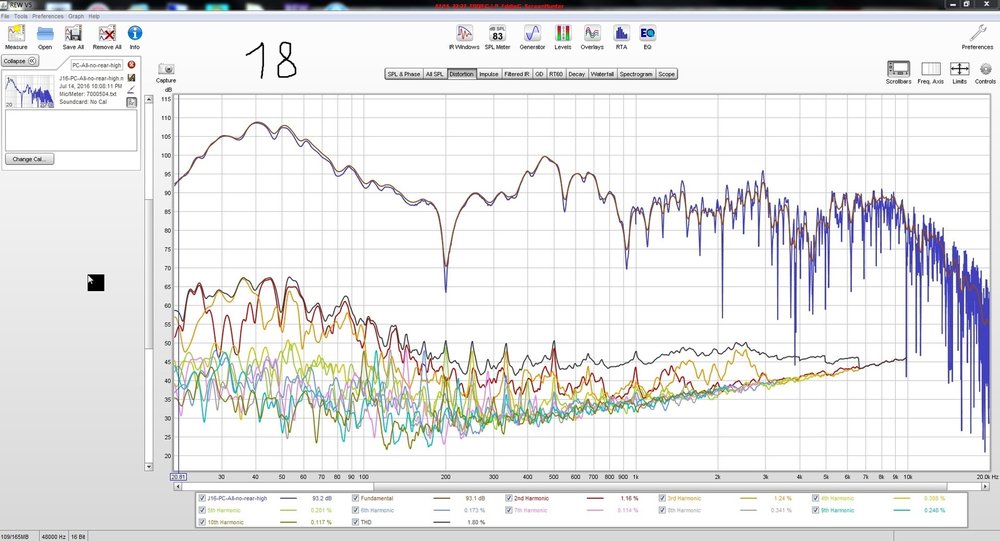
Task: Open the IR Windows settings
Action: tap(464, 33)
